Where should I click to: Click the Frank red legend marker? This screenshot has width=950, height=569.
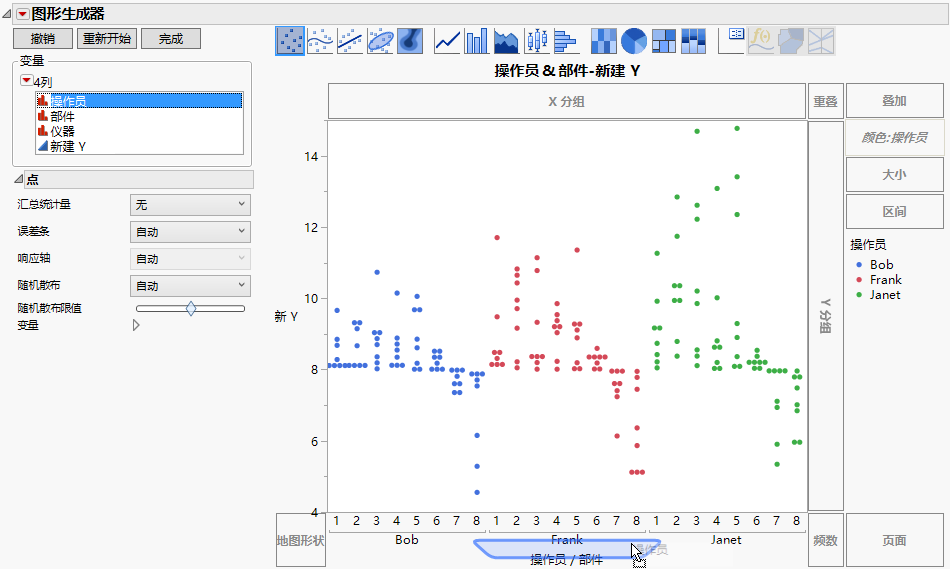pos(859,280)
